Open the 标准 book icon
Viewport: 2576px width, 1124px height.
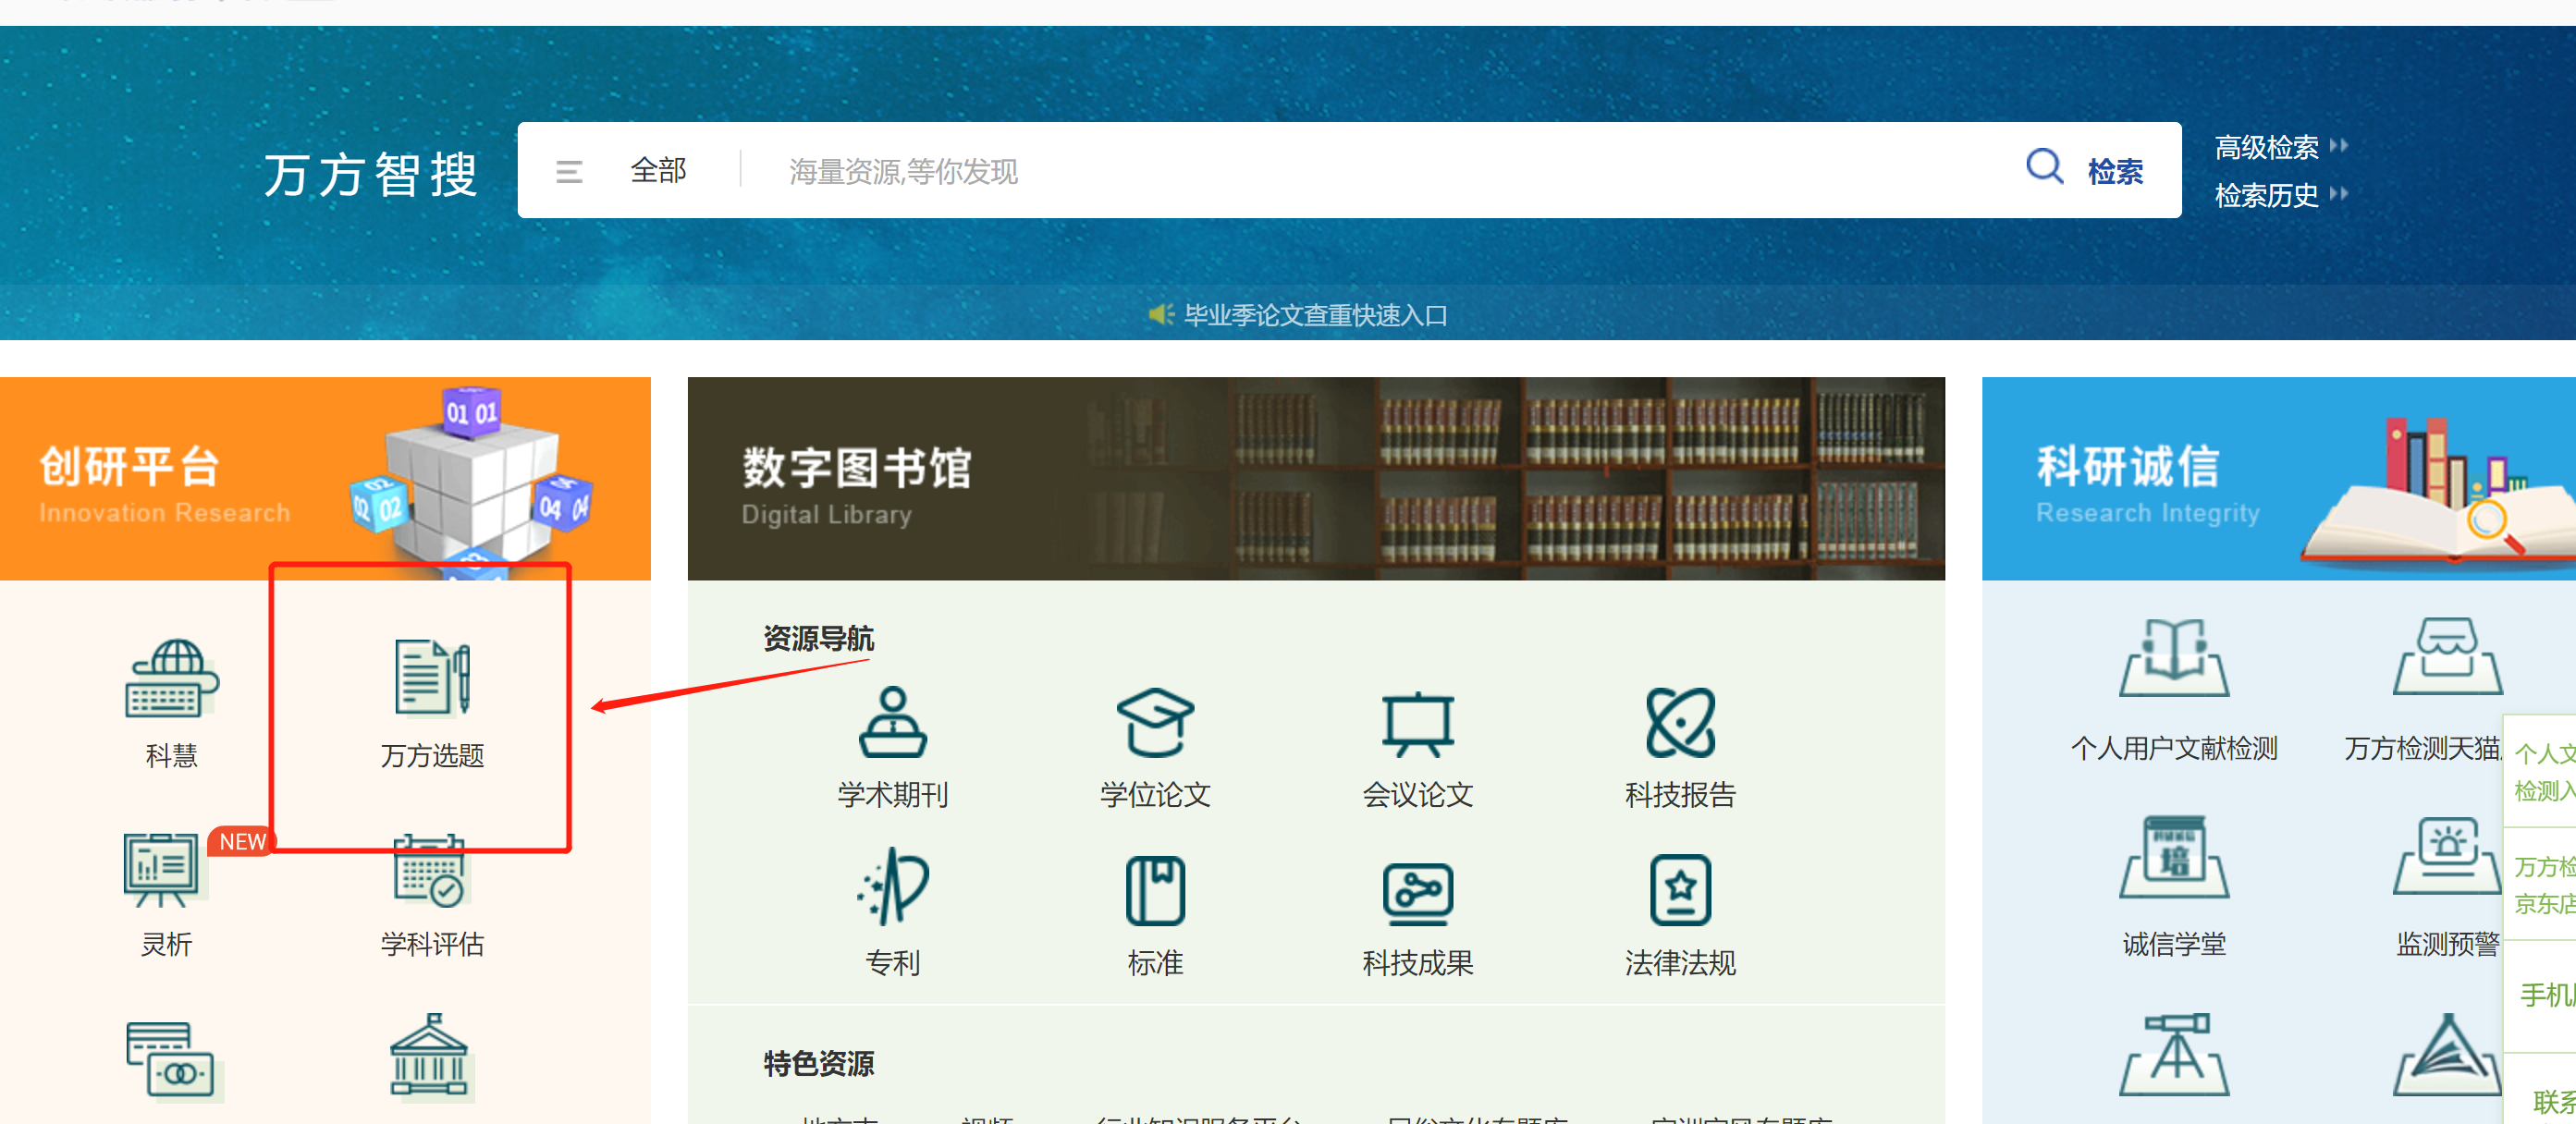click(x=1155, y=890)
